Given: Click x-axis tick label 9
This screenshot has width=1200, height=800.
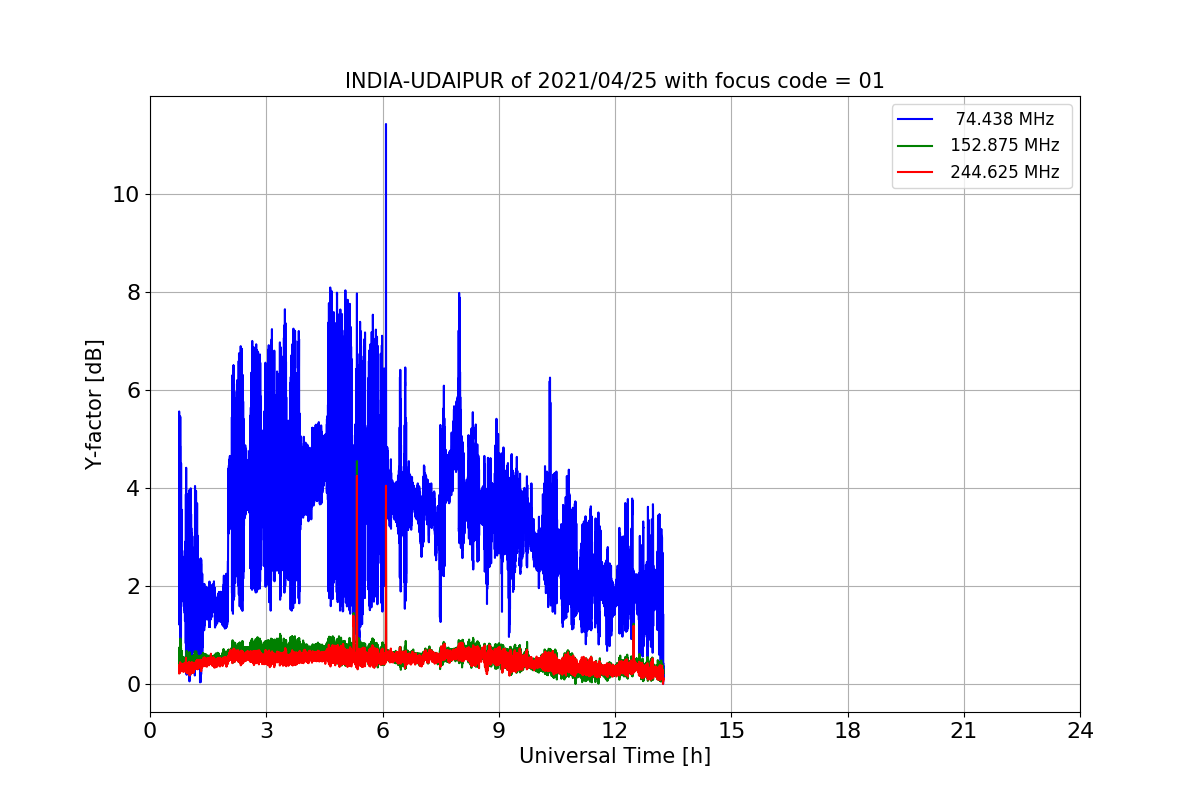Looking at the screenshot, I should (499, 731).
